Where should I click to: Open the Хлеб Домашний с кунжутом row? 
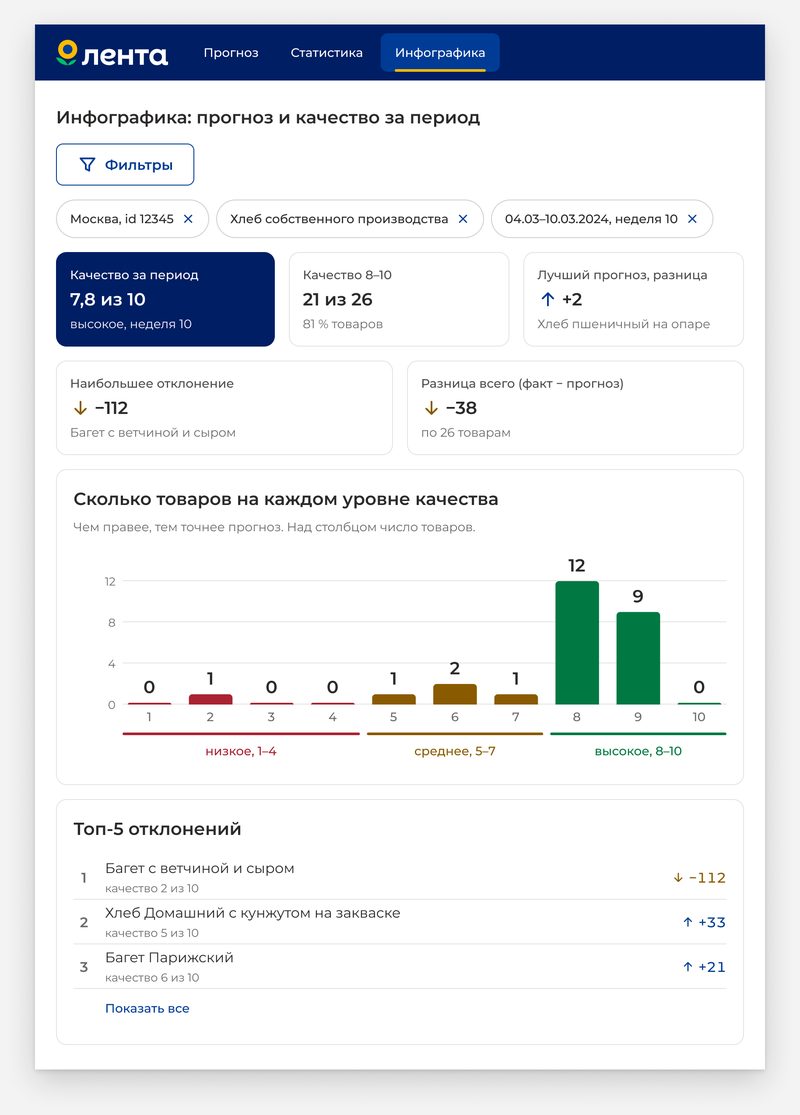(400, 922)
